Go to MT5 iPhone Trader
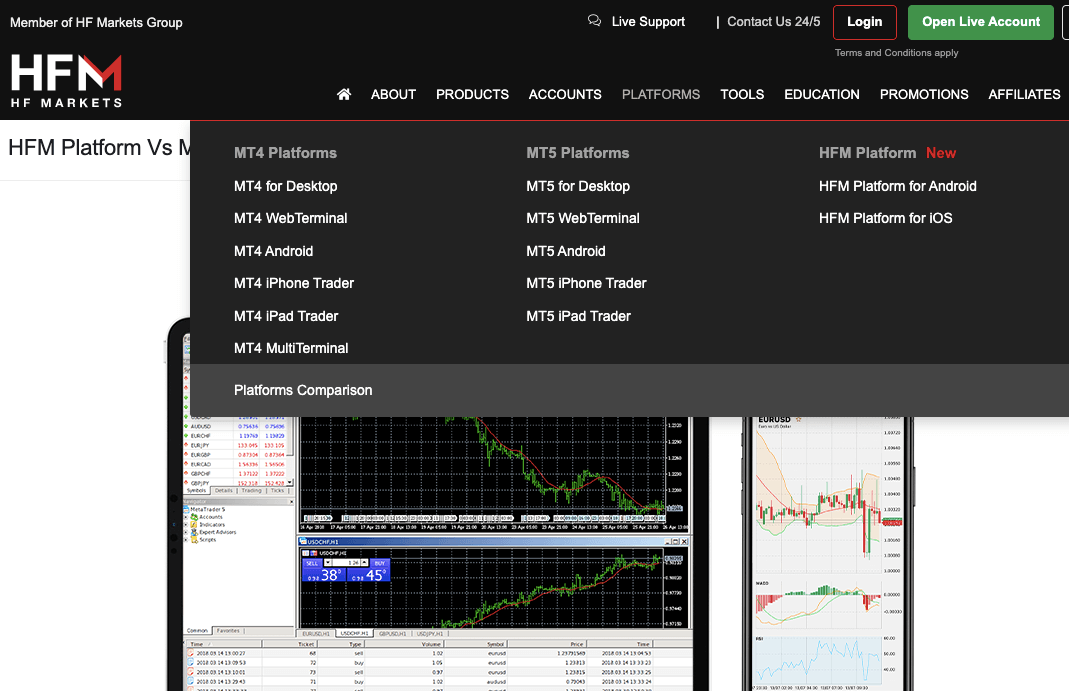1069x691 pixels. click(586, 283)
